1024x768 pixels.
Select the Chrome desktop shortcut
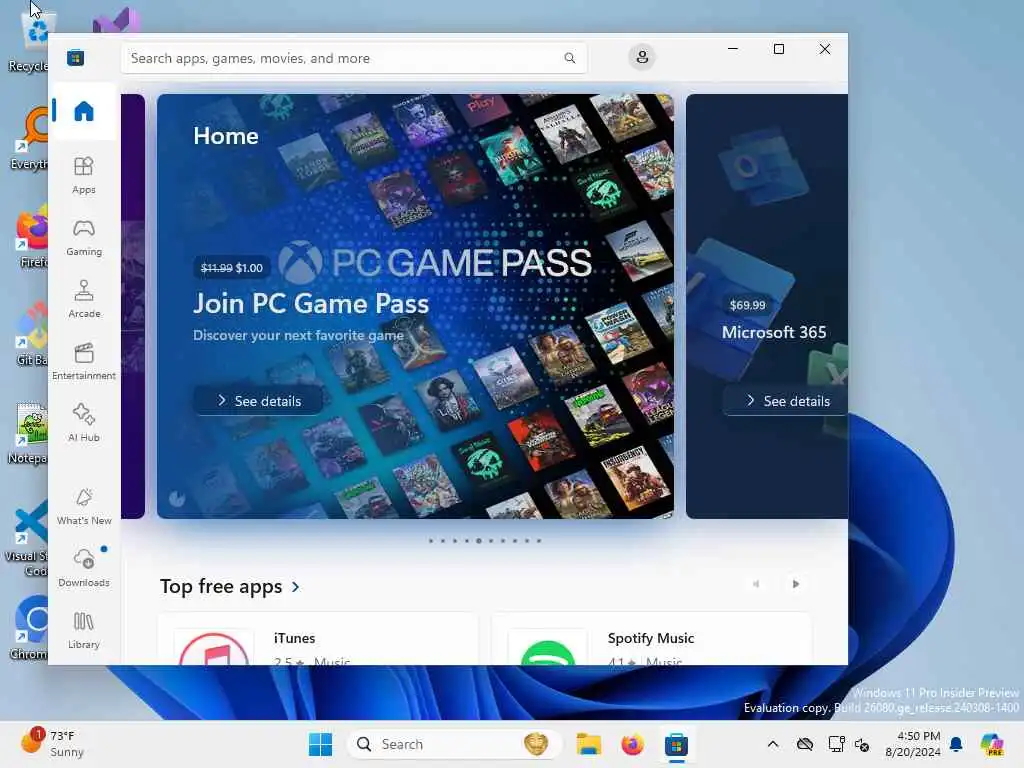pyautogui.click(x=29, y=628)
